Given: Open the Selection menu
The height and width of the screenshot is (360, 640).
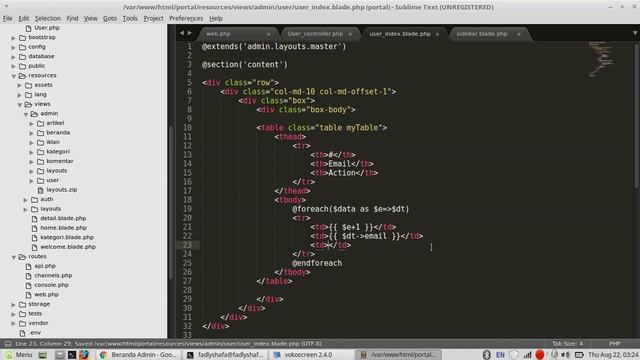Looking at the screenshot, I should [47, 18].
